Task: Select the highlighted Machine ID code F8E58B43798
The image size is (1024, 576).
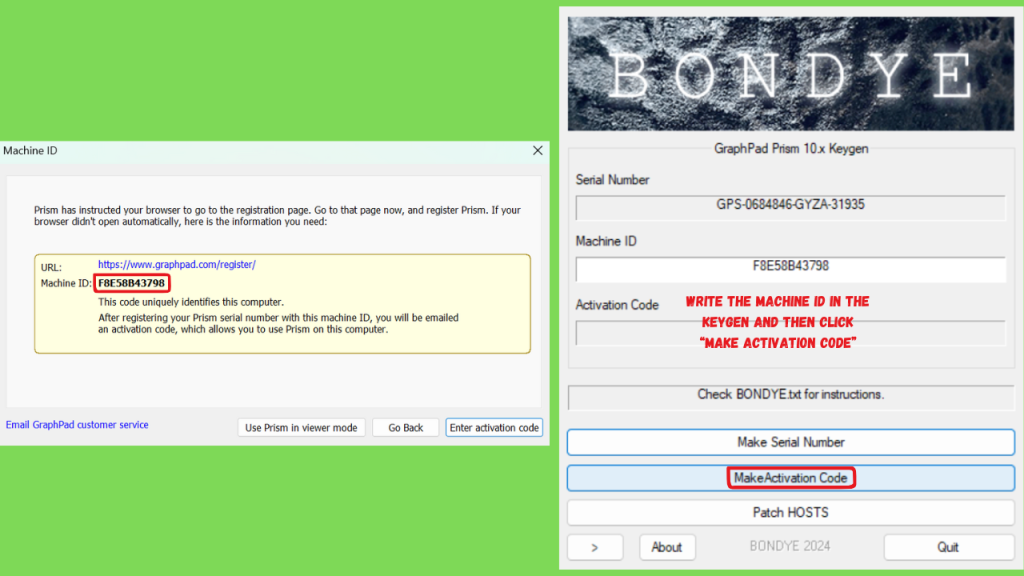Action: pos(131,283)
